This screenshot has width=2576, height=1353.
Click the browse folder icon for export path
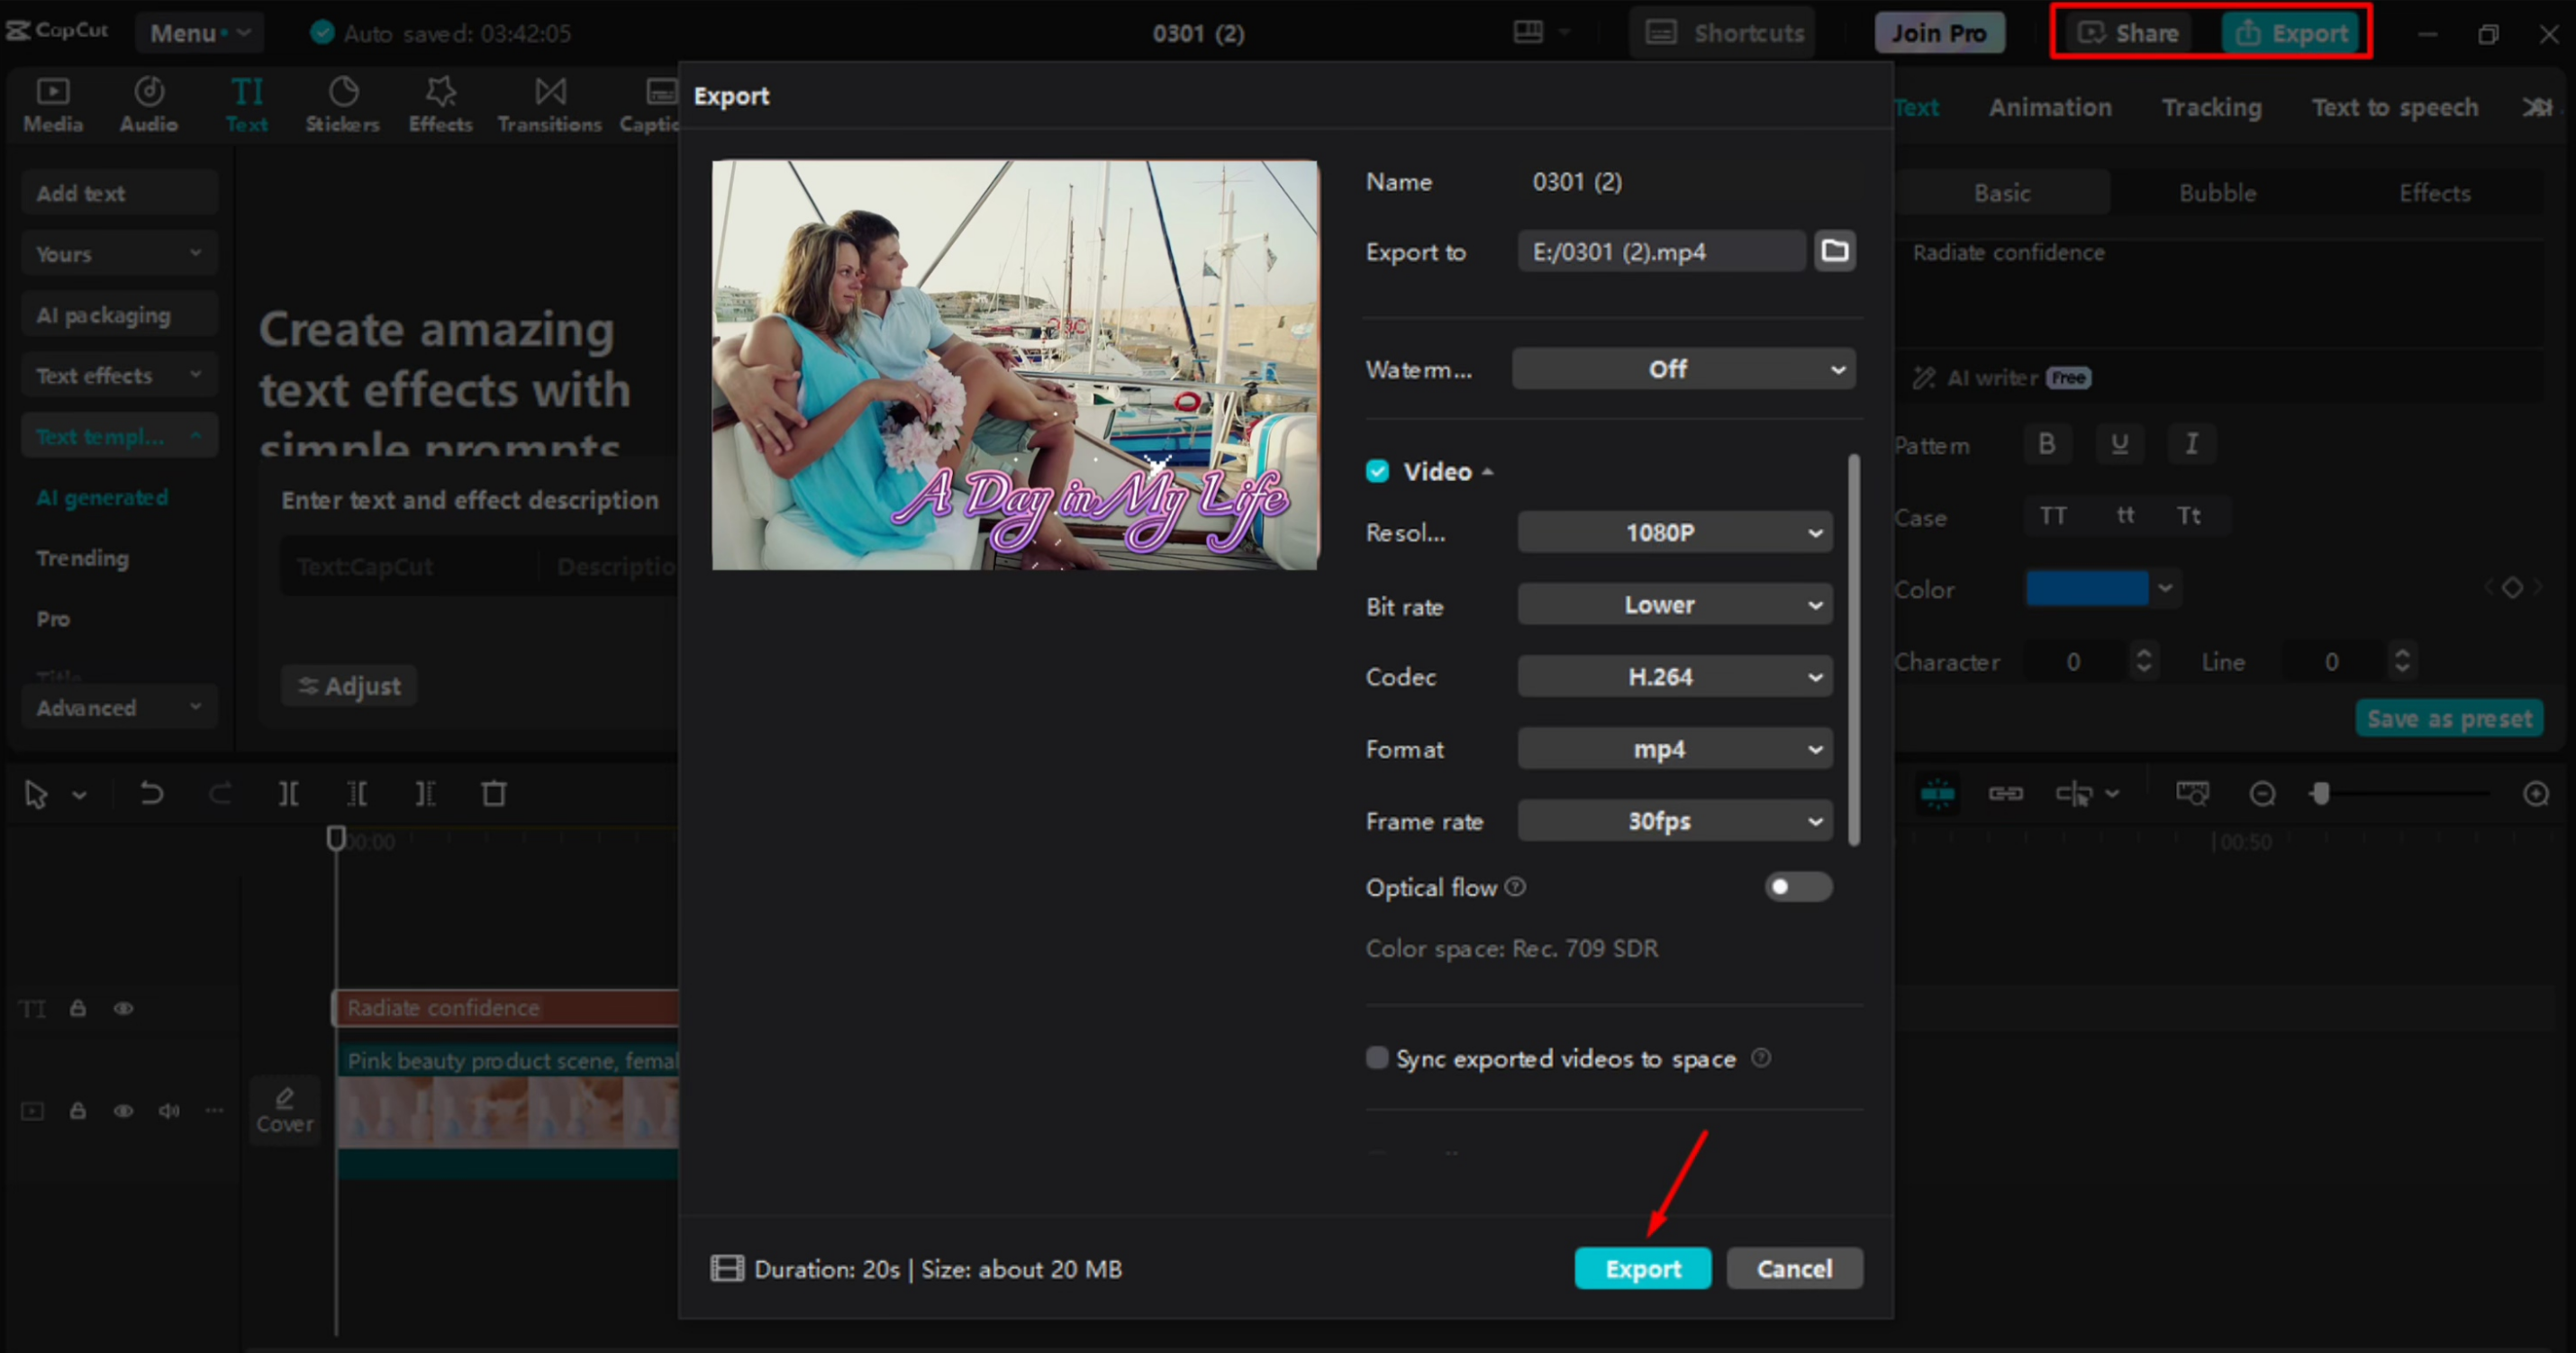(1834, 250)
